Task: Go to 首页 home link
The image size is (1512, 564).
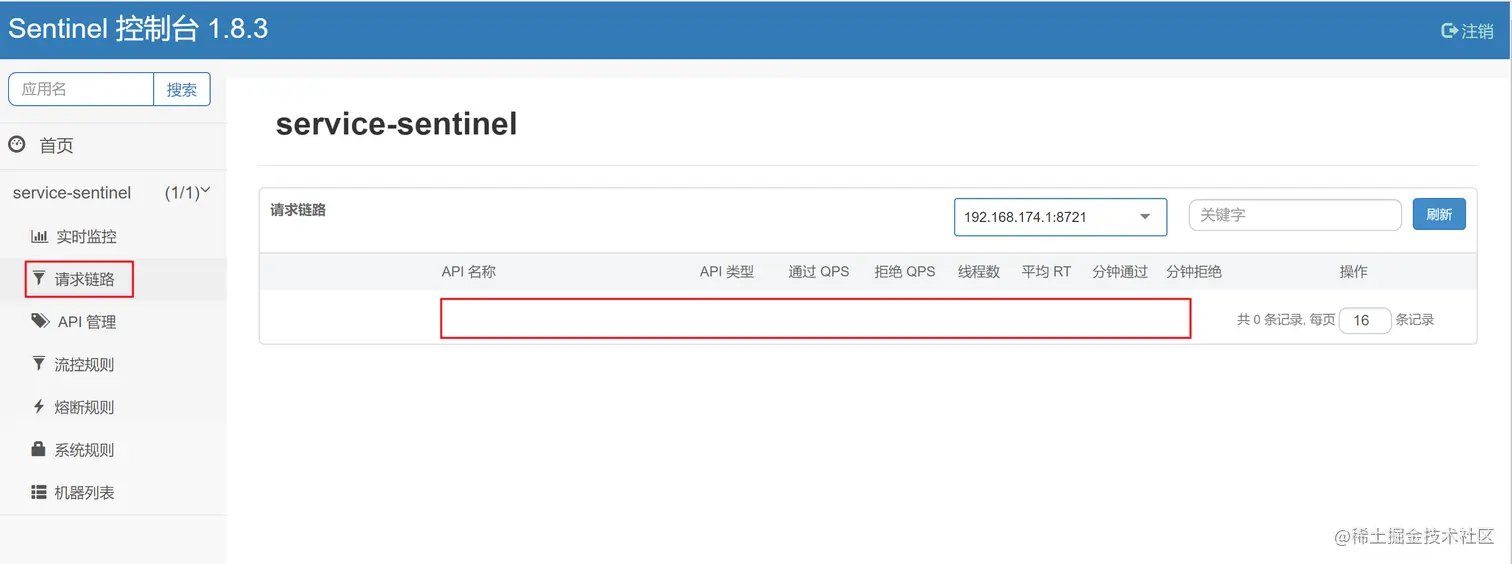Action: pos(56,146)
